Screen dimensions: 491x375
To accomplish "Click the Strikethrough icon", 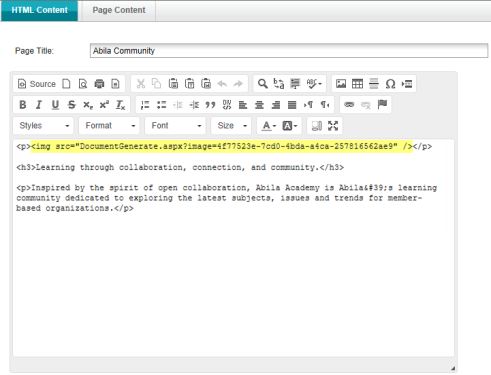I will pos(71,105).
